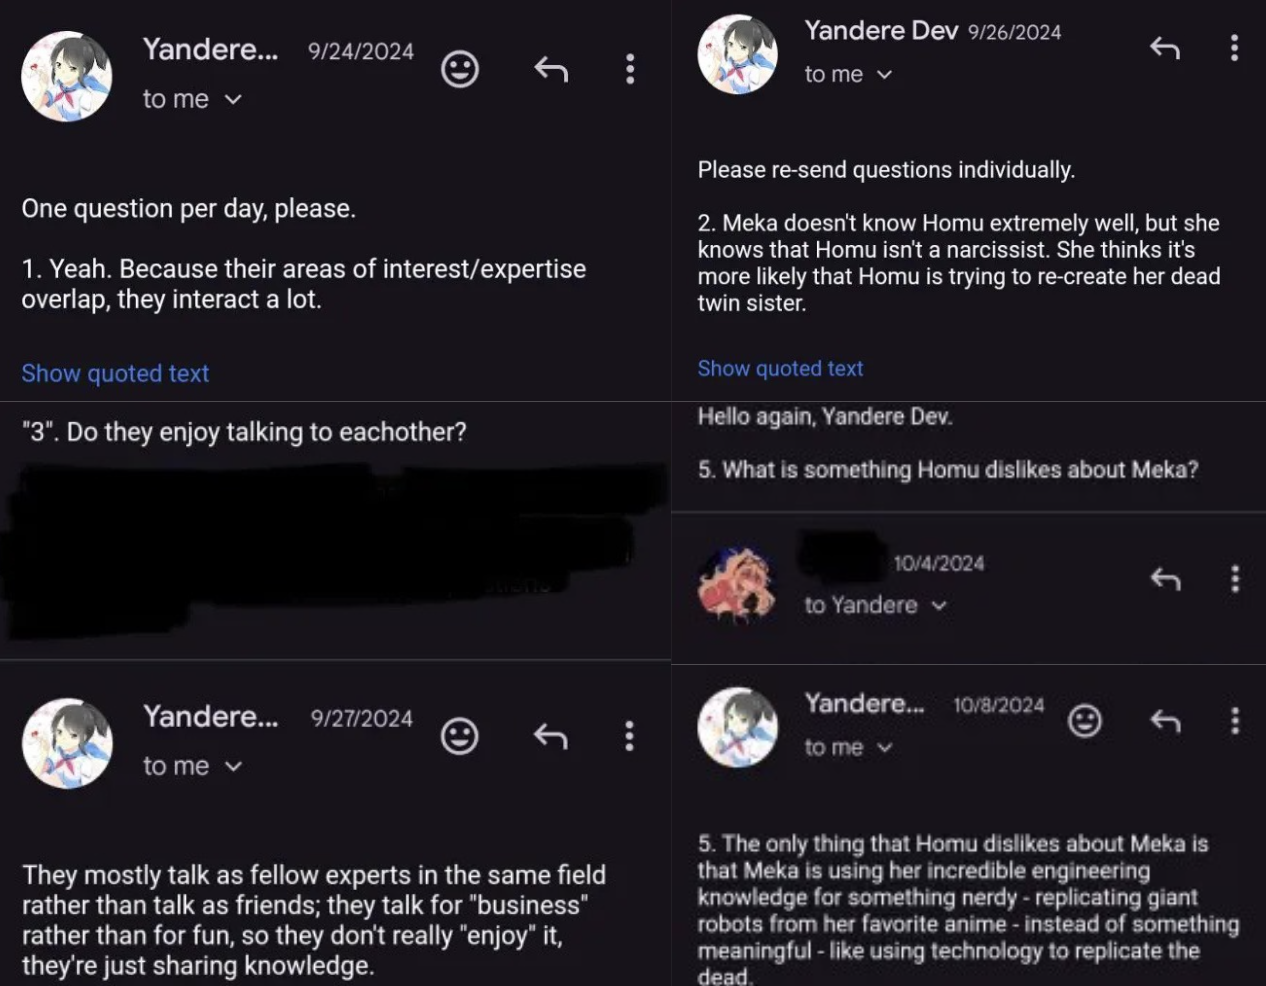Expand recipient details on 9/27/2024 email
Screen dimensions: 1266x986
(233, 766)
